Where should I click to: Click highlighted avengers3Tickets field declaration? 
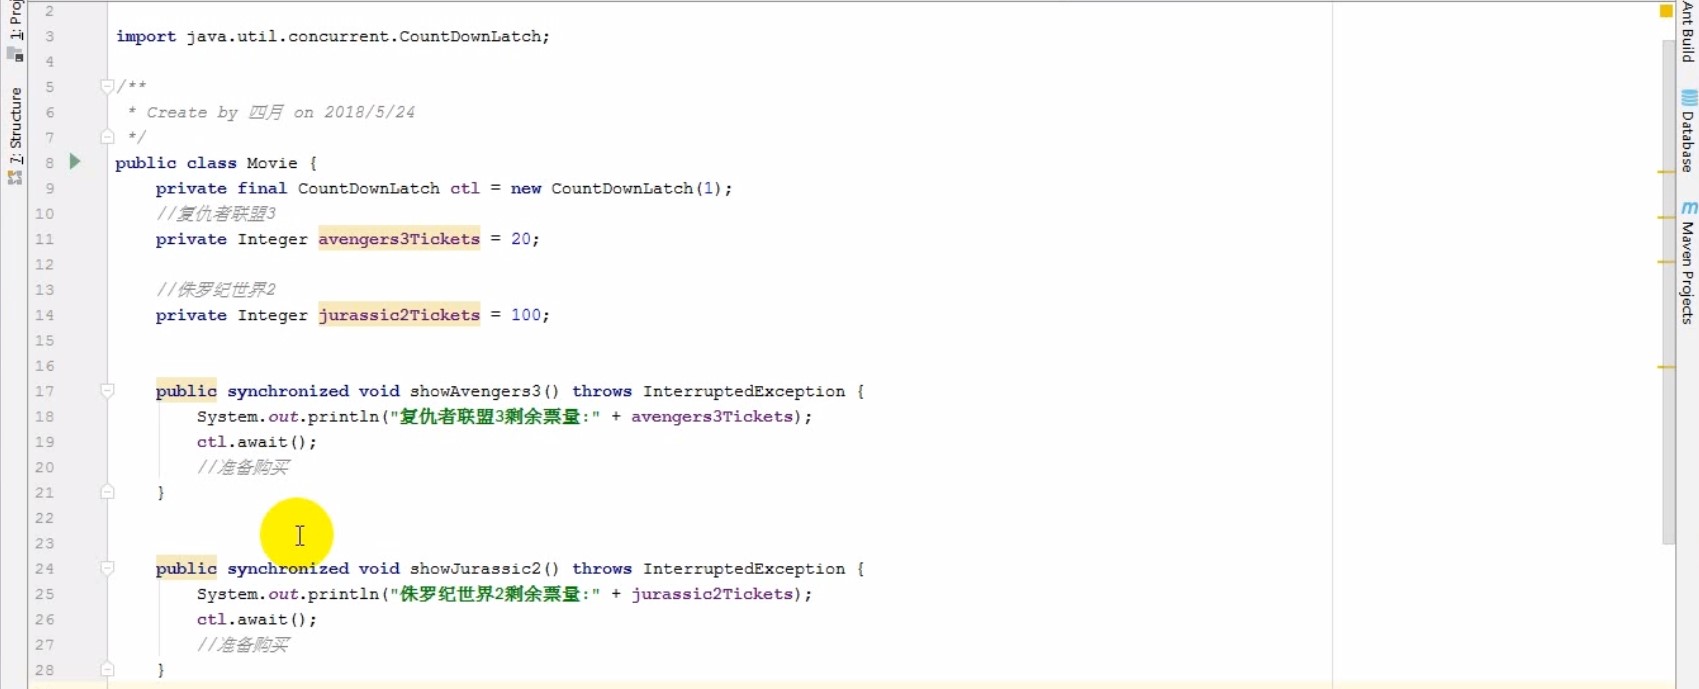click(399, 239)
